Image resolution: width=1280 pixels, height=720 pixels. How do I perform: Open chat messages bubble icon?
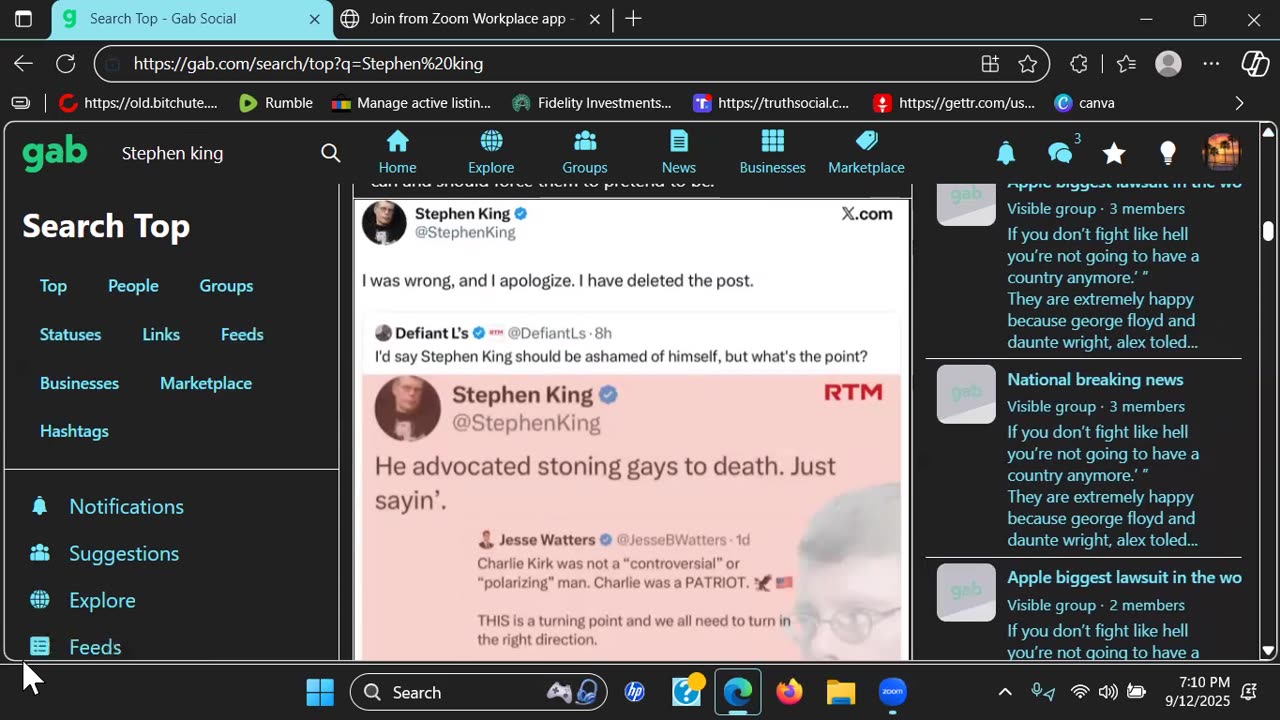[x=1060, y=153]
